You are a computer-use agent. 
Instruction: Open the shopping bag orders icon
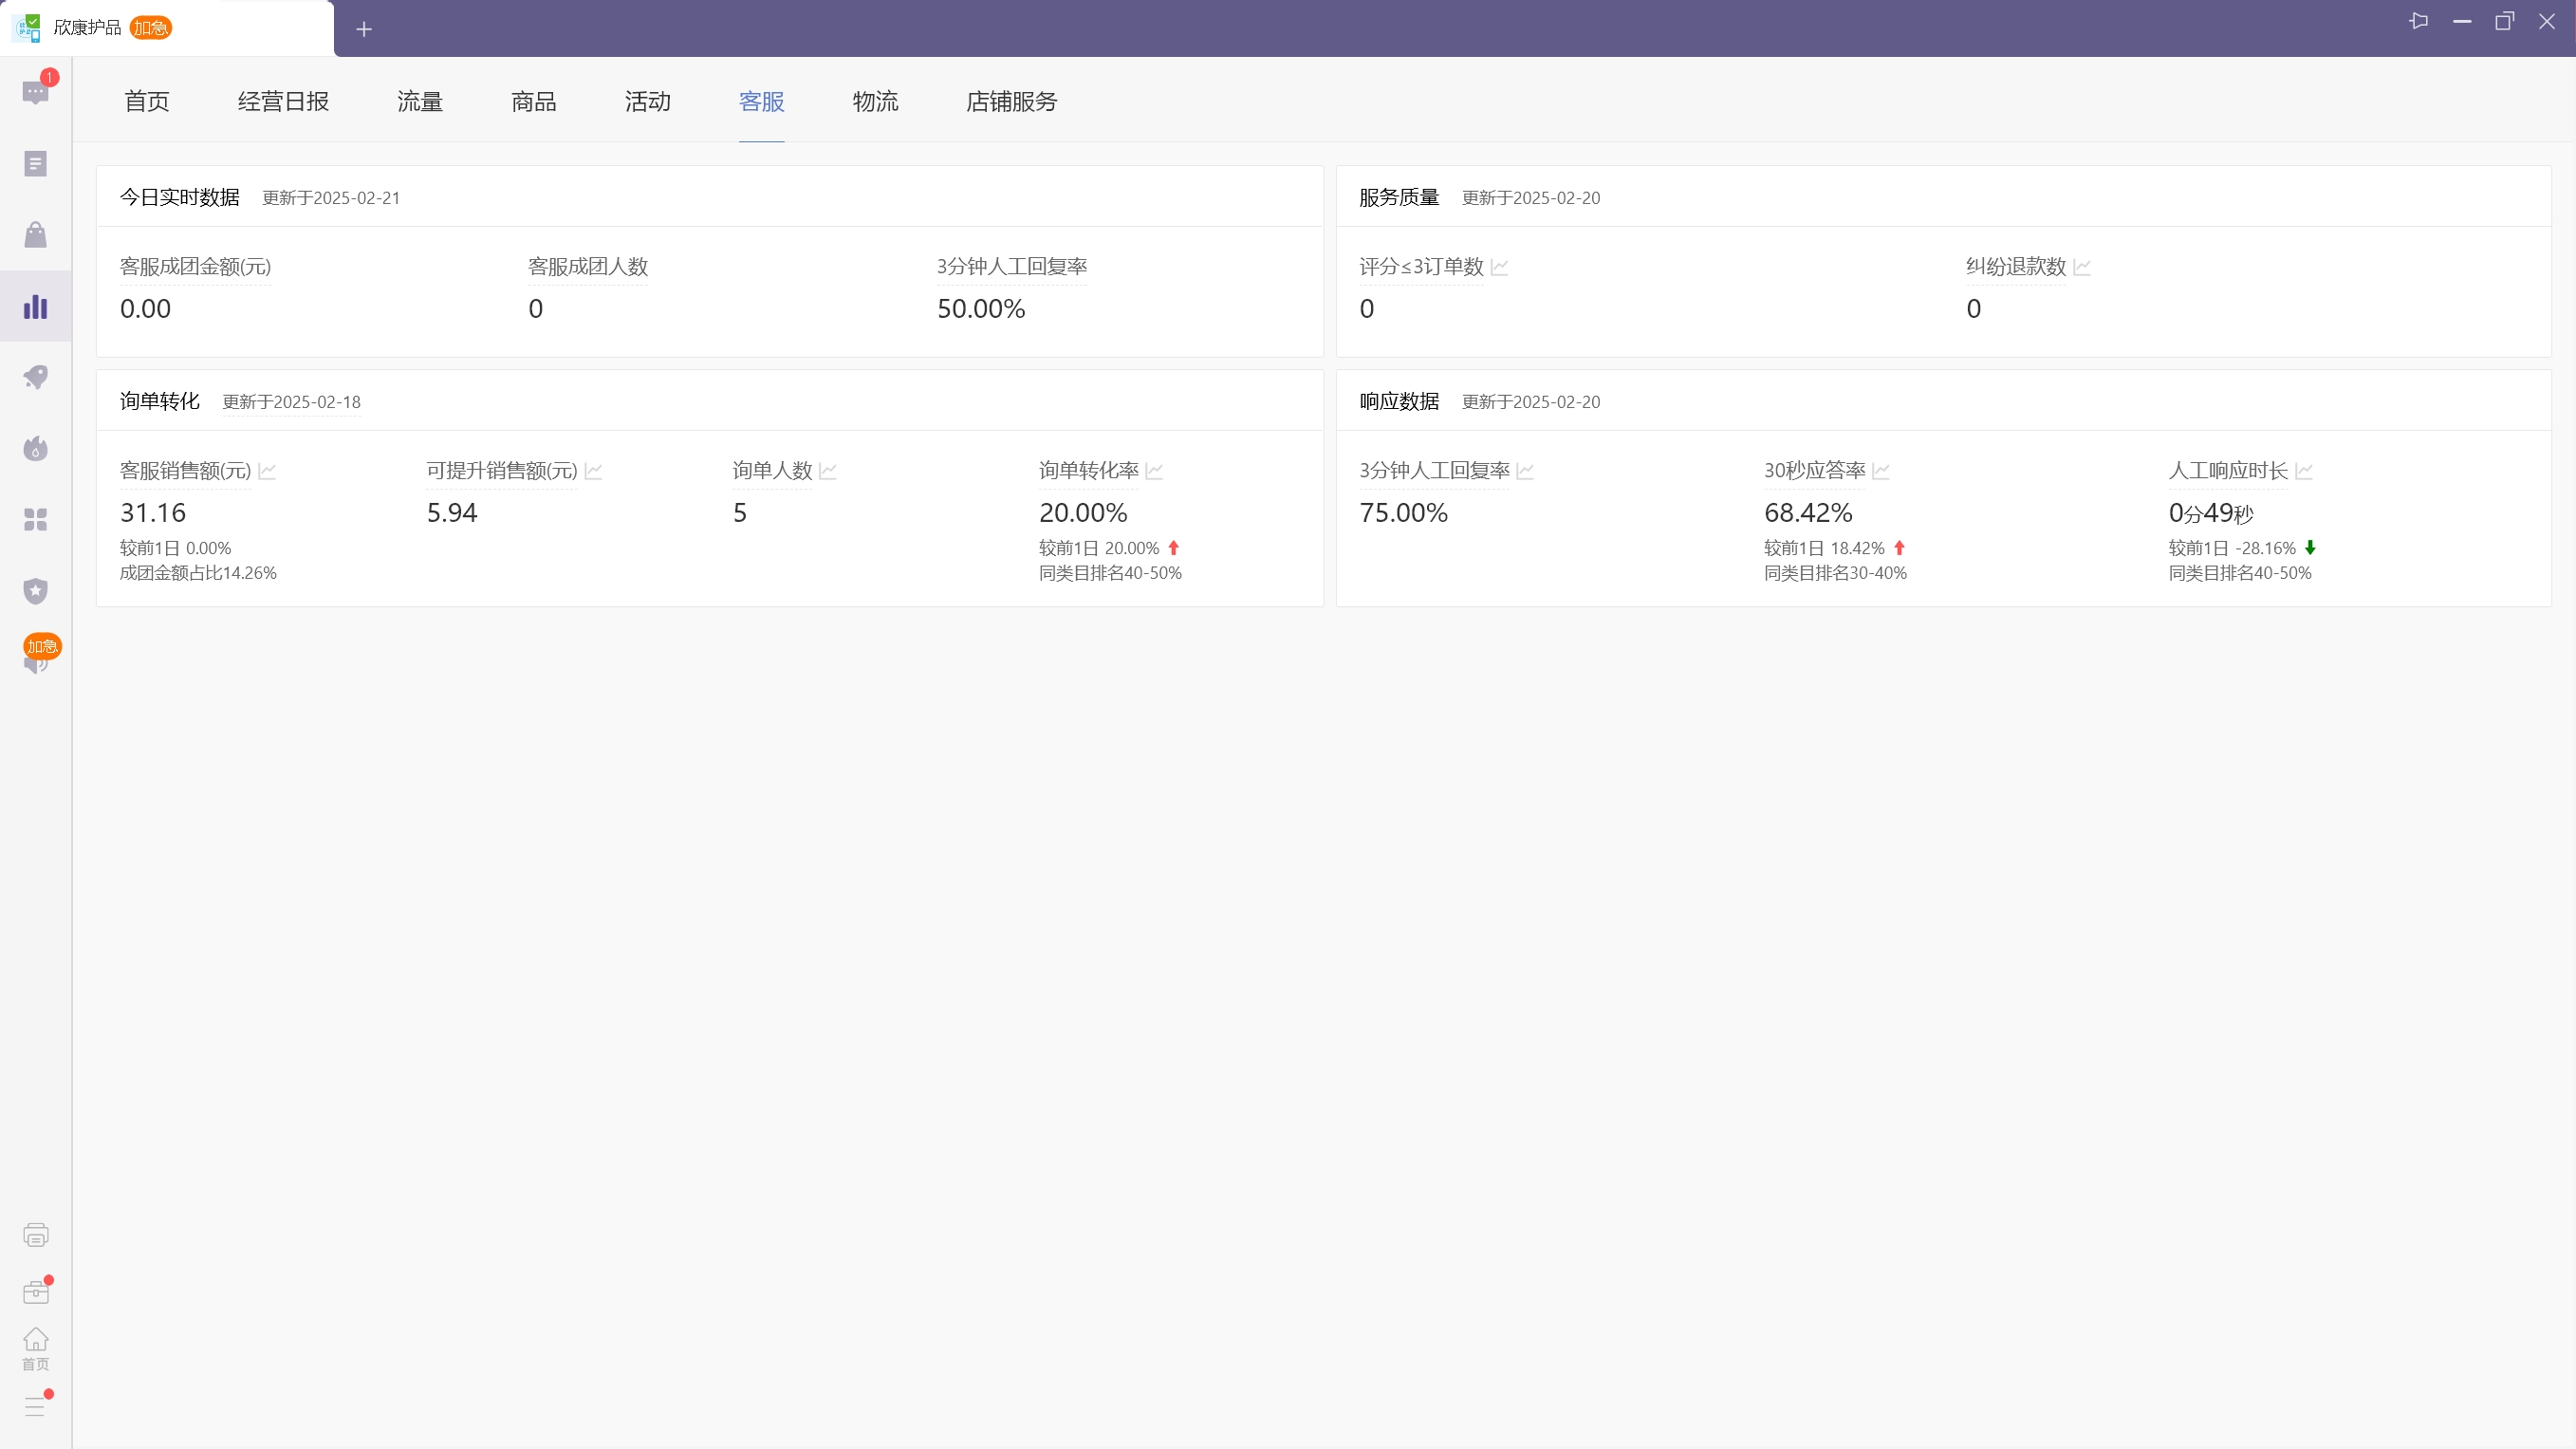coord(35,234)
